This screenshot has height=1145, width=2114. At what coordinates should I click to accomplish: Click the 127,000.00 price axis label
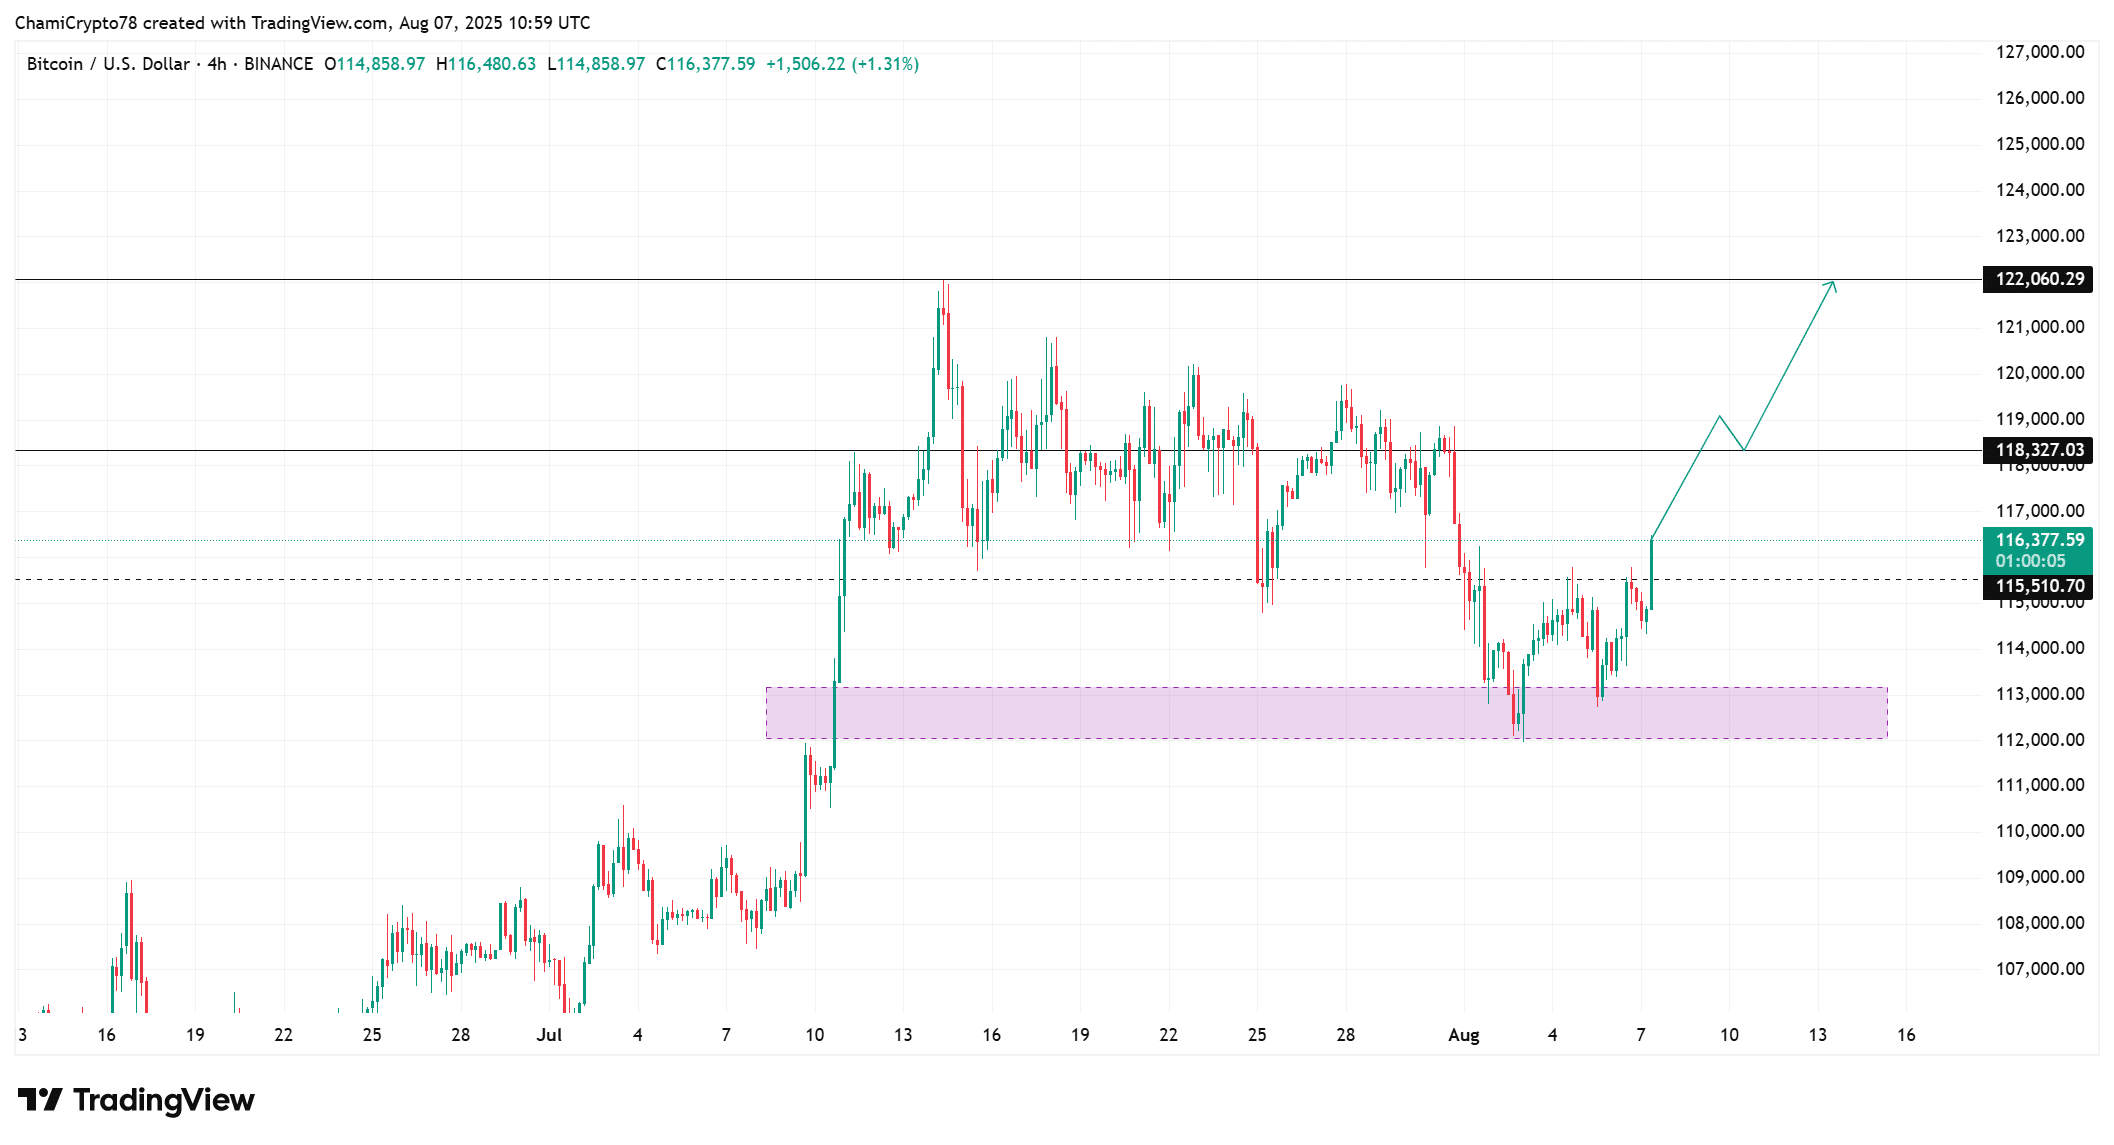click(2040, 52)
